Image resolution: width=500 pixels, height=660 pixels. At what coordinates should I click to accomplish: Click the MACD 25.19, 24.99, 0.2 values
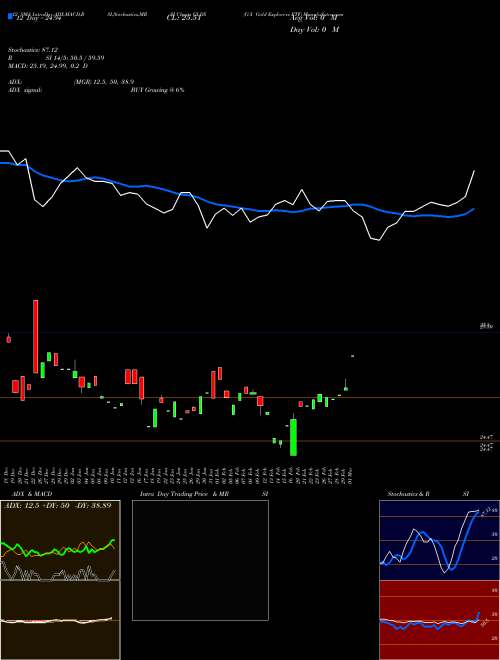pyautogui.click(x=48, y=66)
